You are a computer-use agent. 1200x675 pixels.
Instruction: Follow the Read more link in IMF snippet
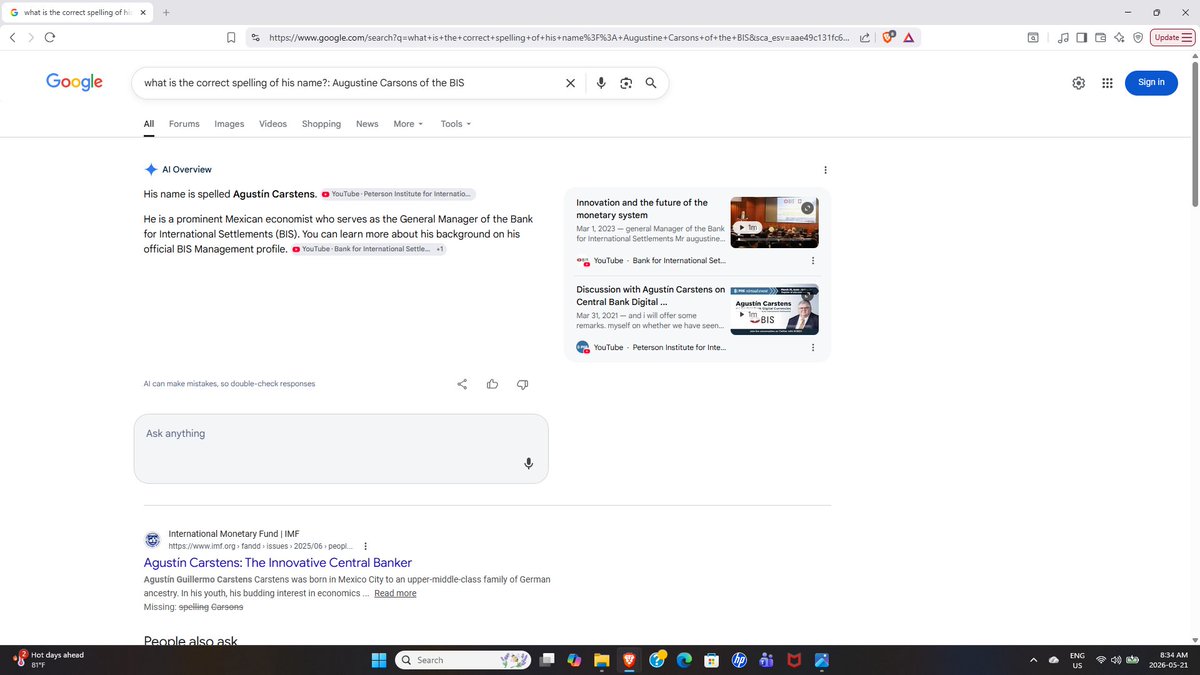click(x=395, y=593)
